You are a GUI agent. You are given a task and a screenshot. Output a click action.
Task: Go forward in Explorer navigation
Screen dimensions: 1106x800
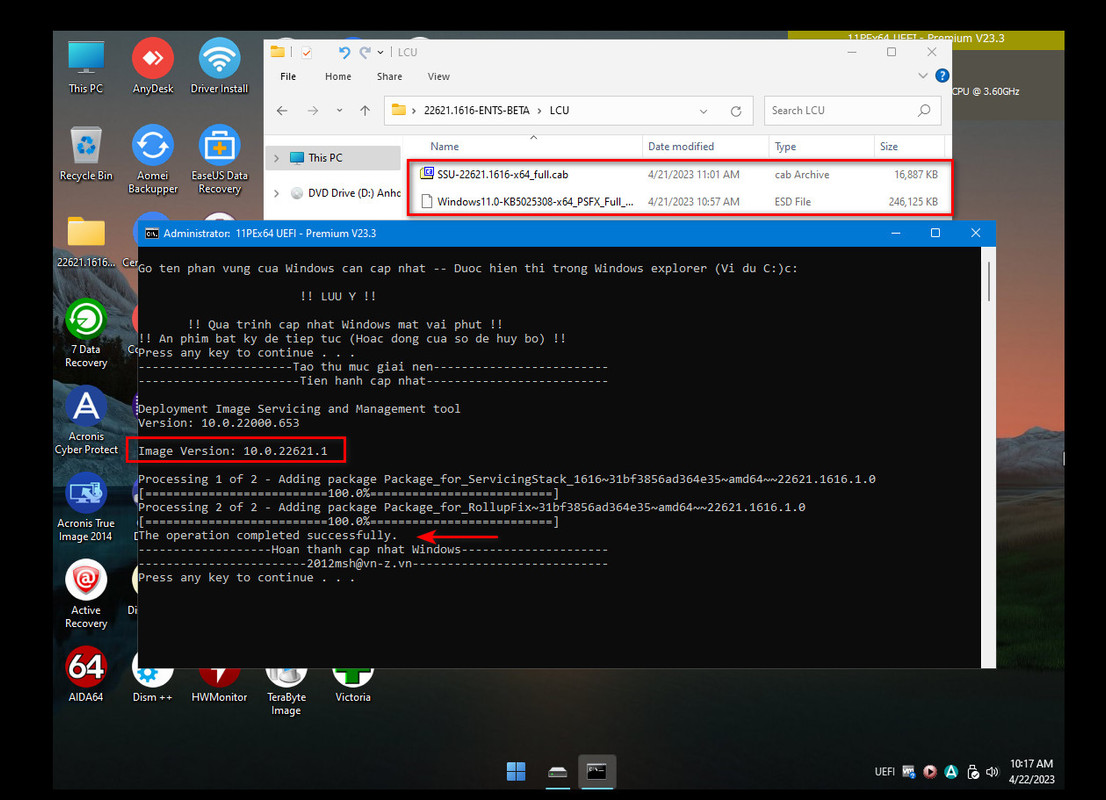pyautogui.click(x=312, y=110)
